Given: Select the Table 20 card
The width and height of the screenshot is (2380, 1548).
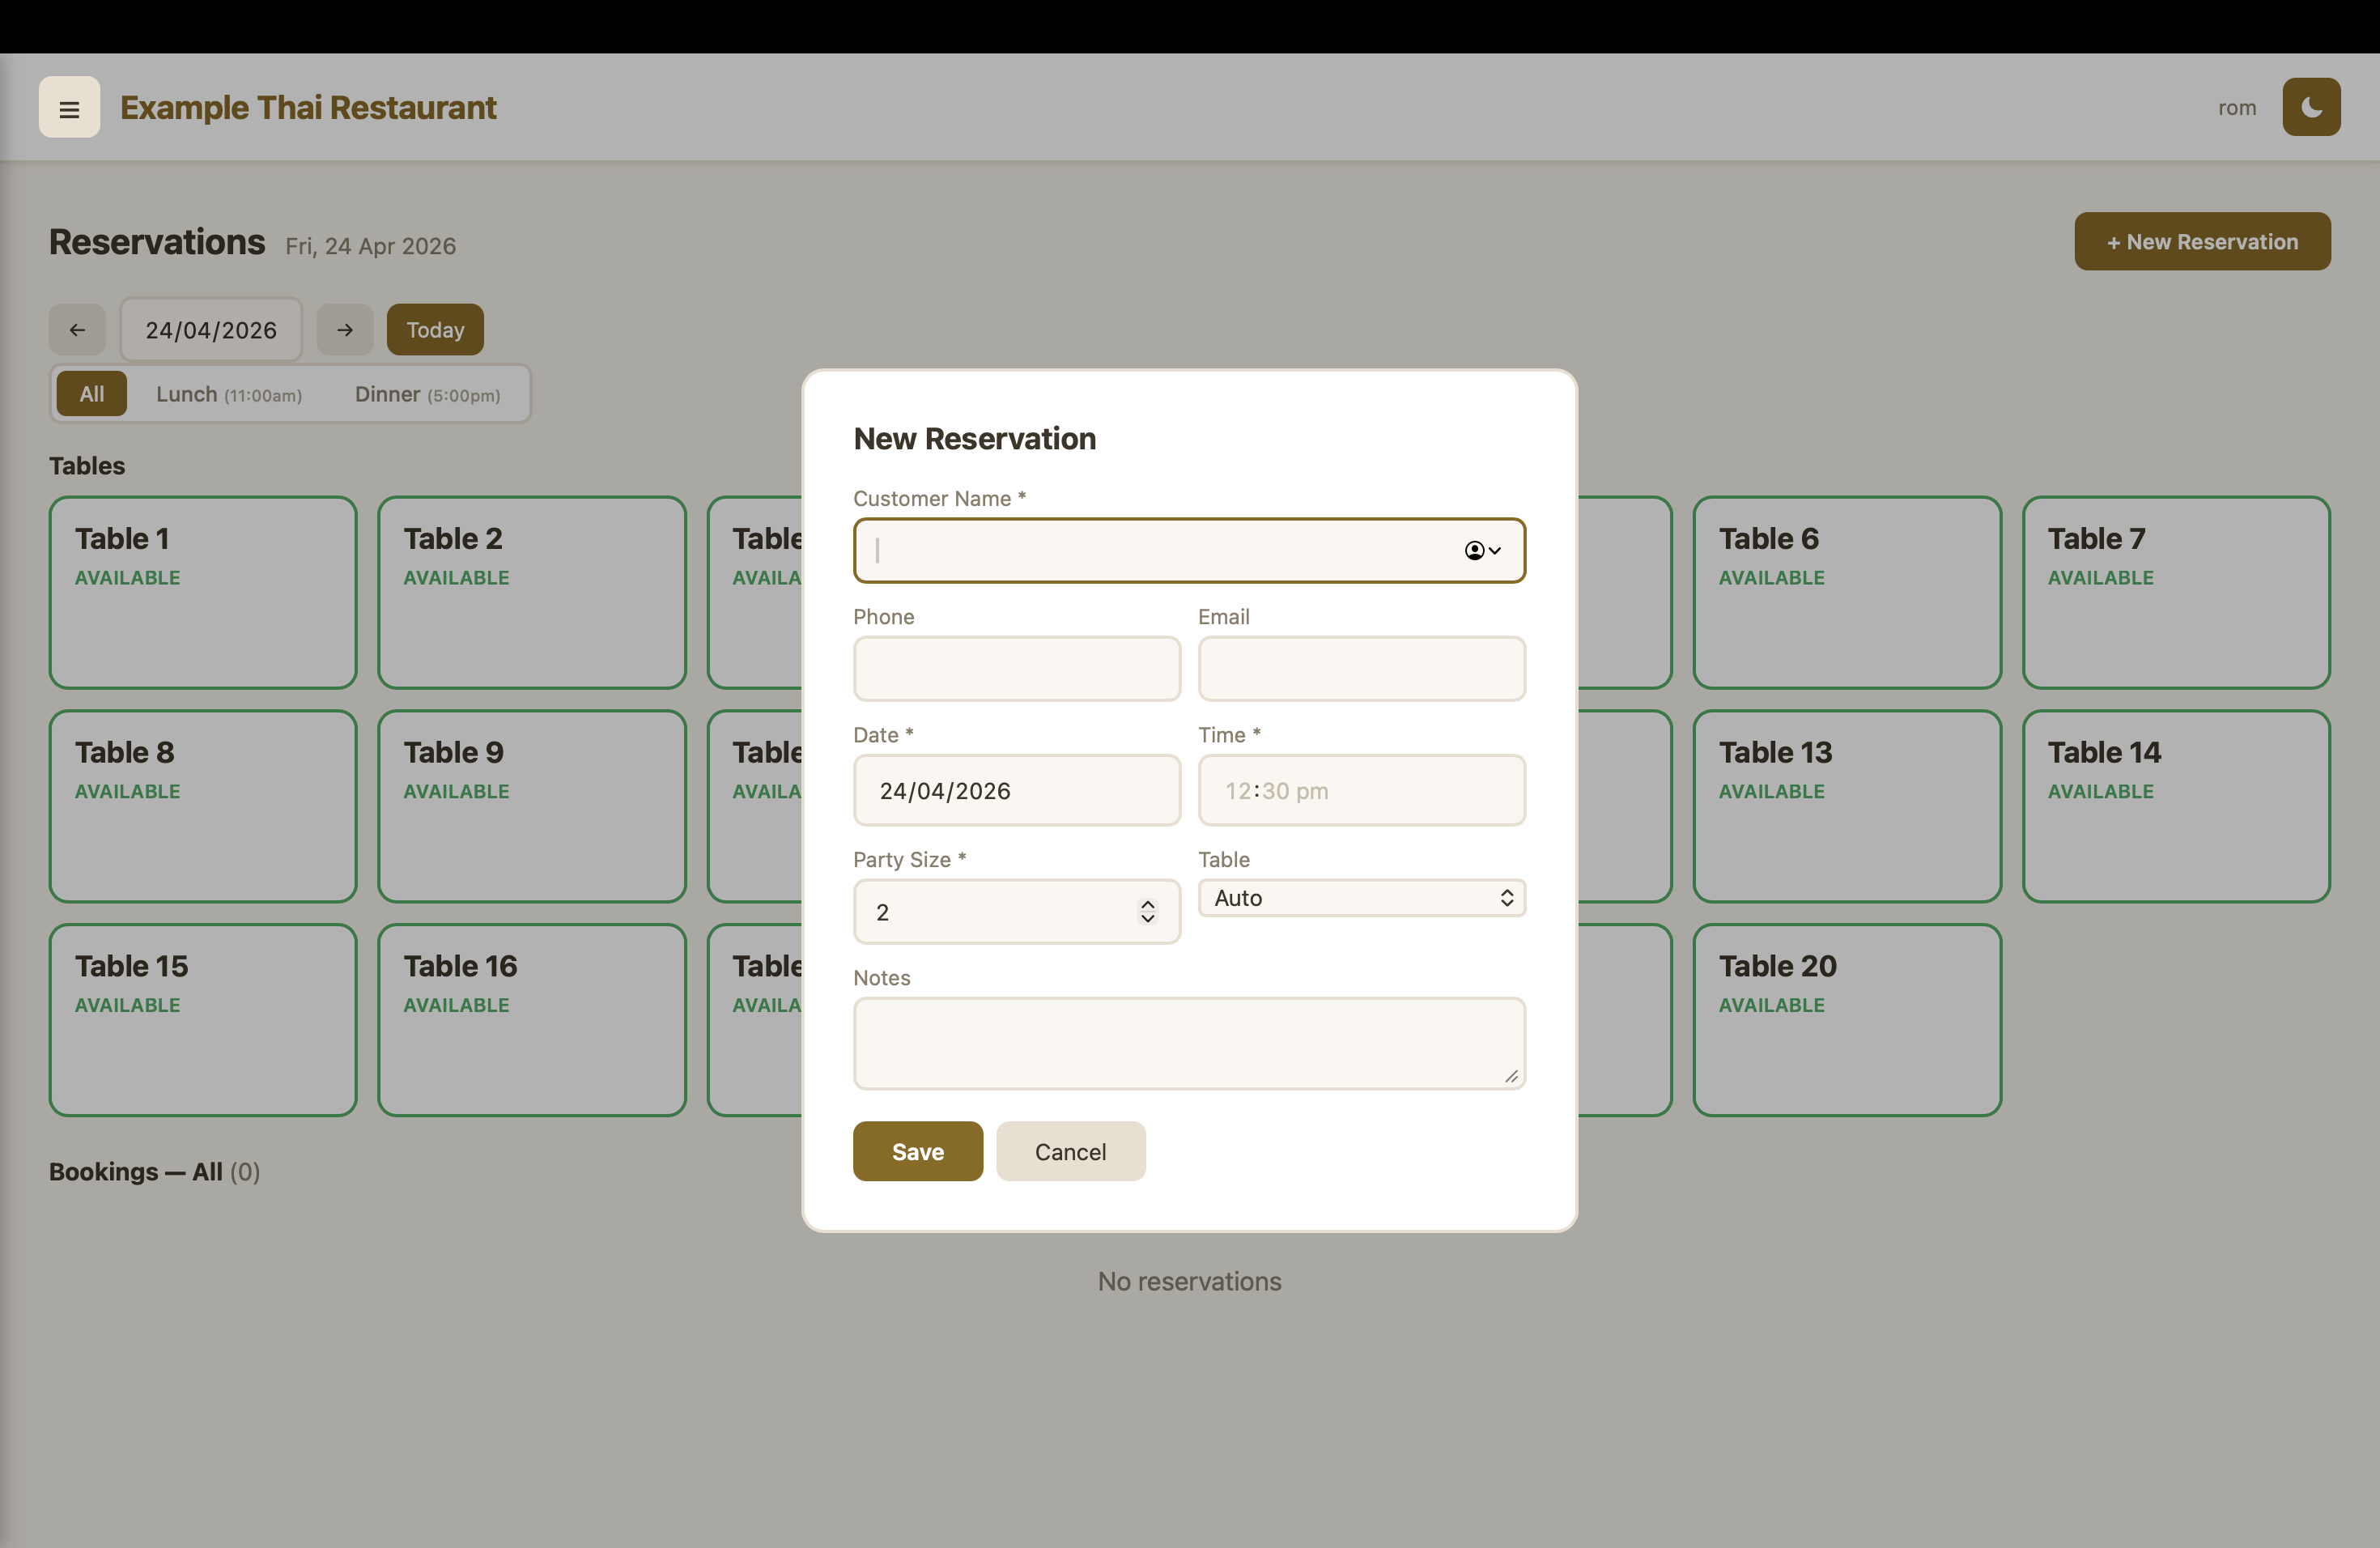Looking at the screenshot, I should click(1847, 1020).
